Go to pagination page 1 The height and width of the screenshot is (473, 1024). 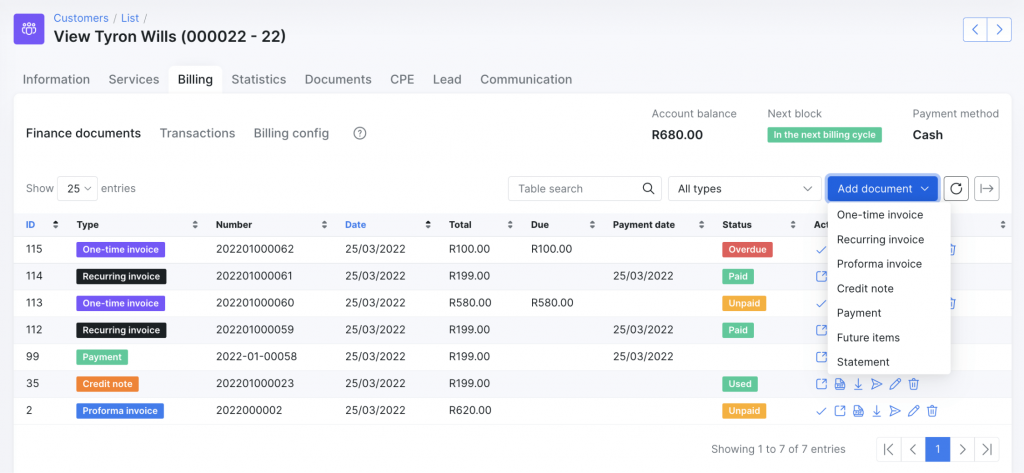point(938,449)
